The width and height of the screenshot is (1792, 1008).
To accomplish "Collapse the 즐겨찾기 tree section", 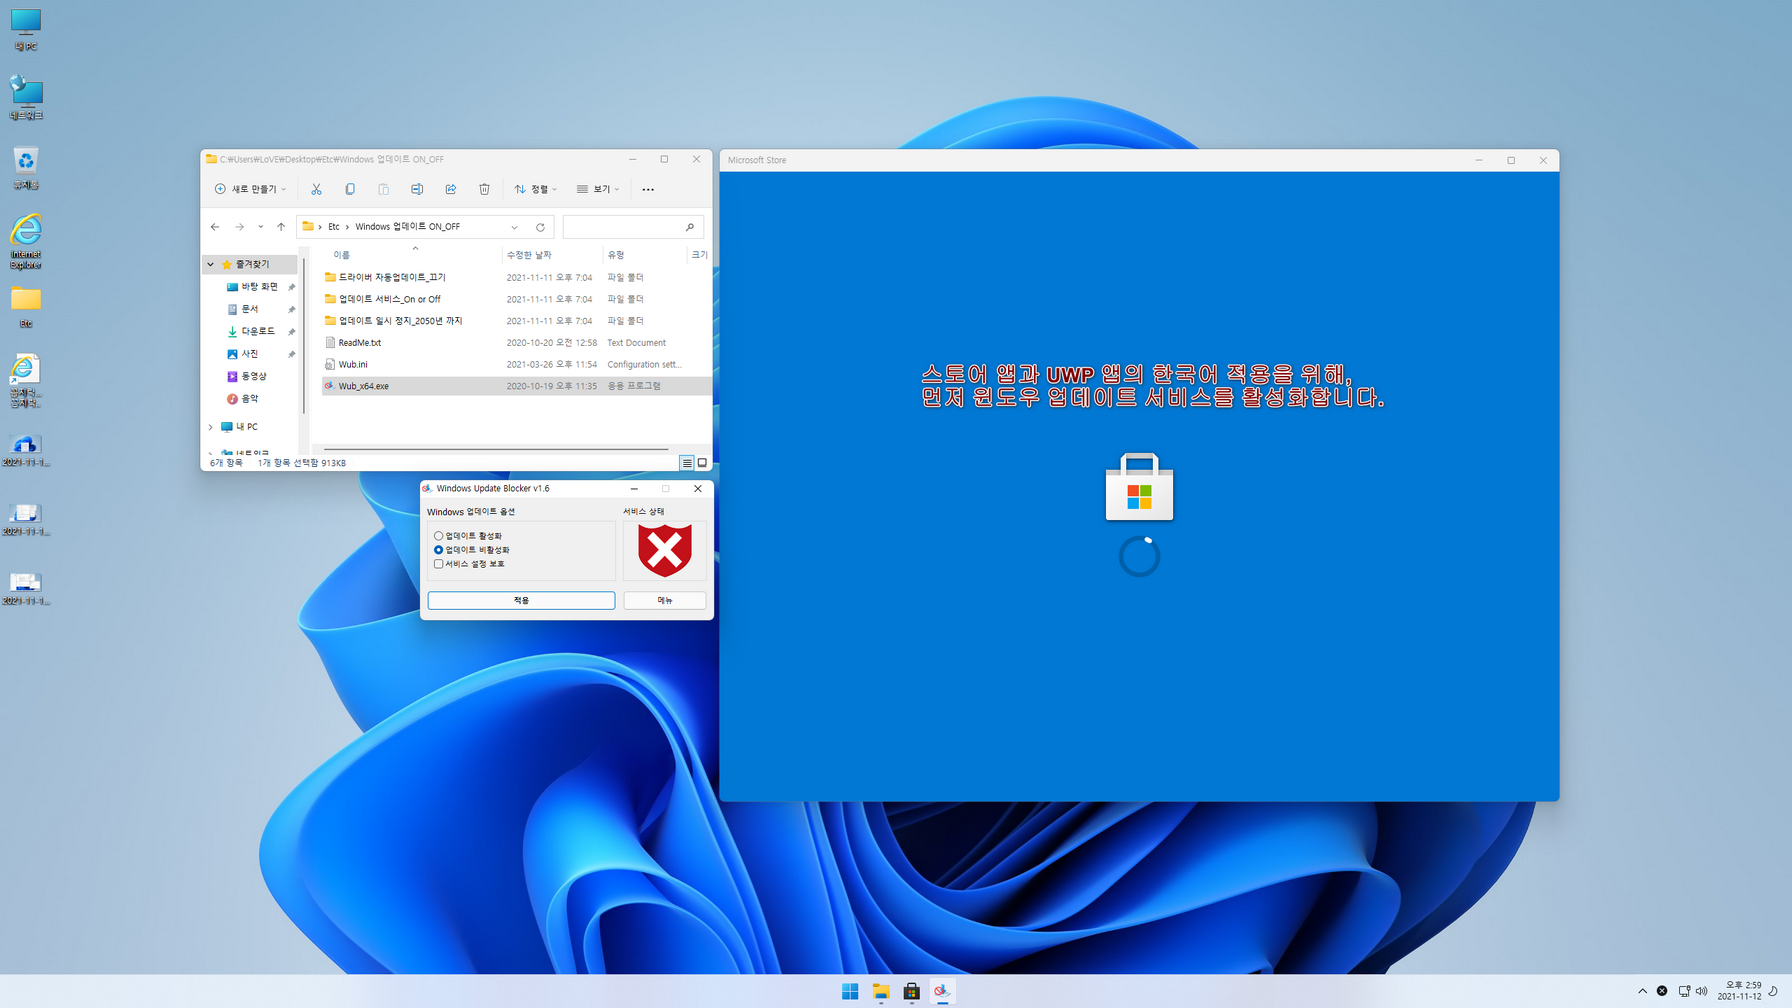I will coord(211,265).
